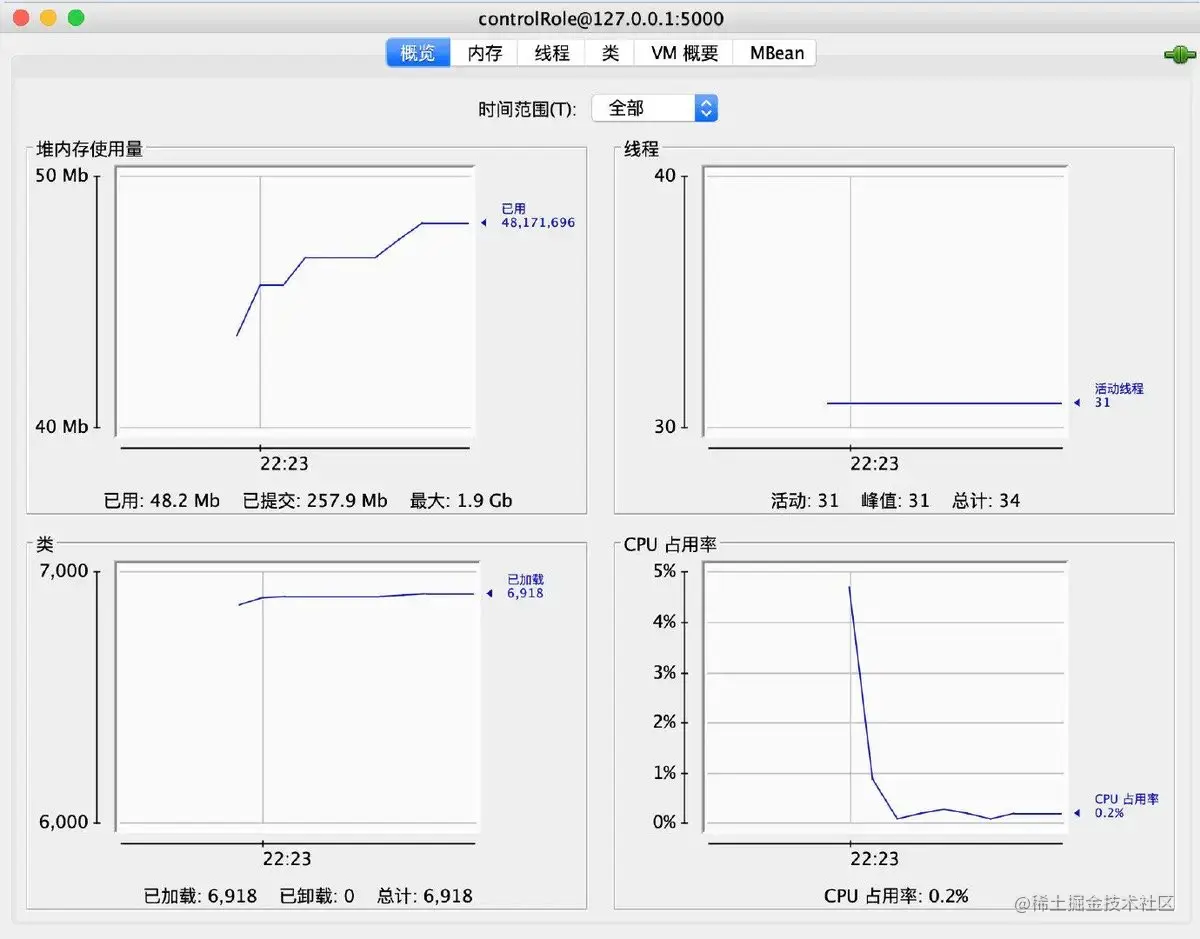Click the CPU usage line chart
This screenshot has width=1200, height=939.
point(884,697)
